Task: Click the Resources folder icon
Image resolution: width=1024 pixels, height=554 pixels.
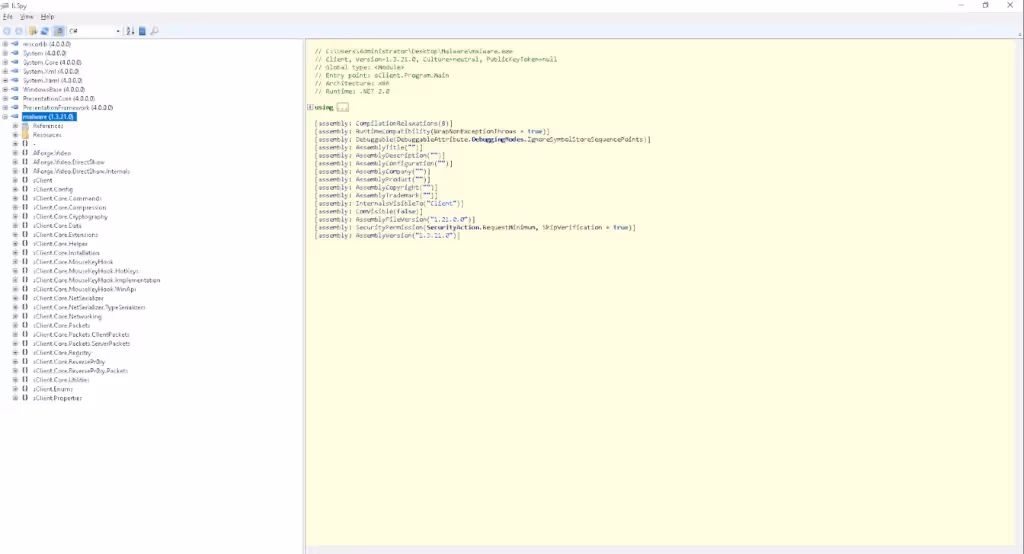Action: coord(25,135)
